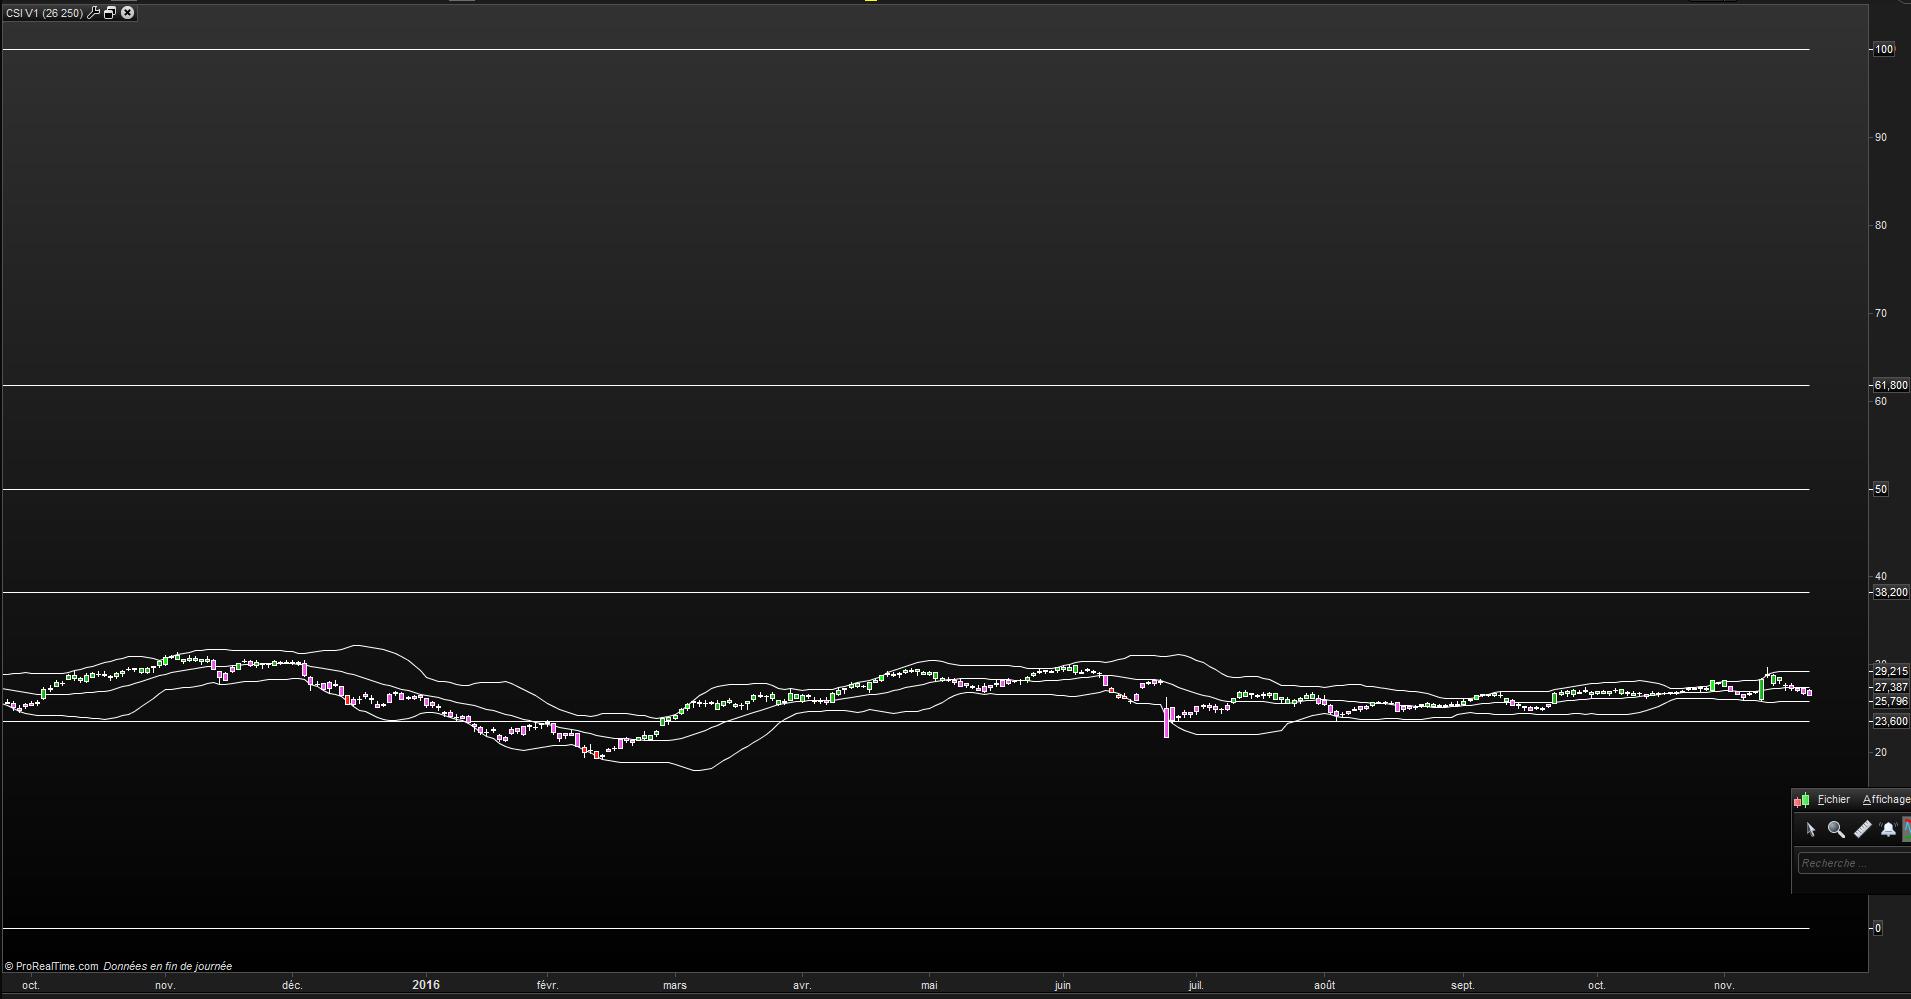Click the 0 level price label
The image size is (1911, 999).
(1878, 928)
